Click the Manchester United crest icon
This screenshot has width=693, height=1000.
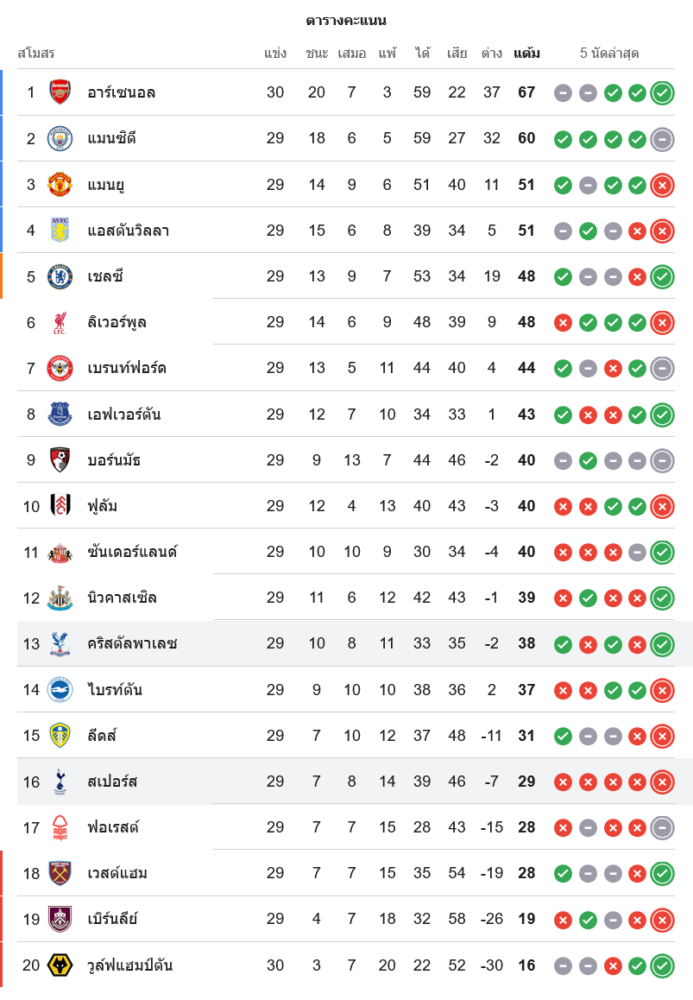pos(61,185)
